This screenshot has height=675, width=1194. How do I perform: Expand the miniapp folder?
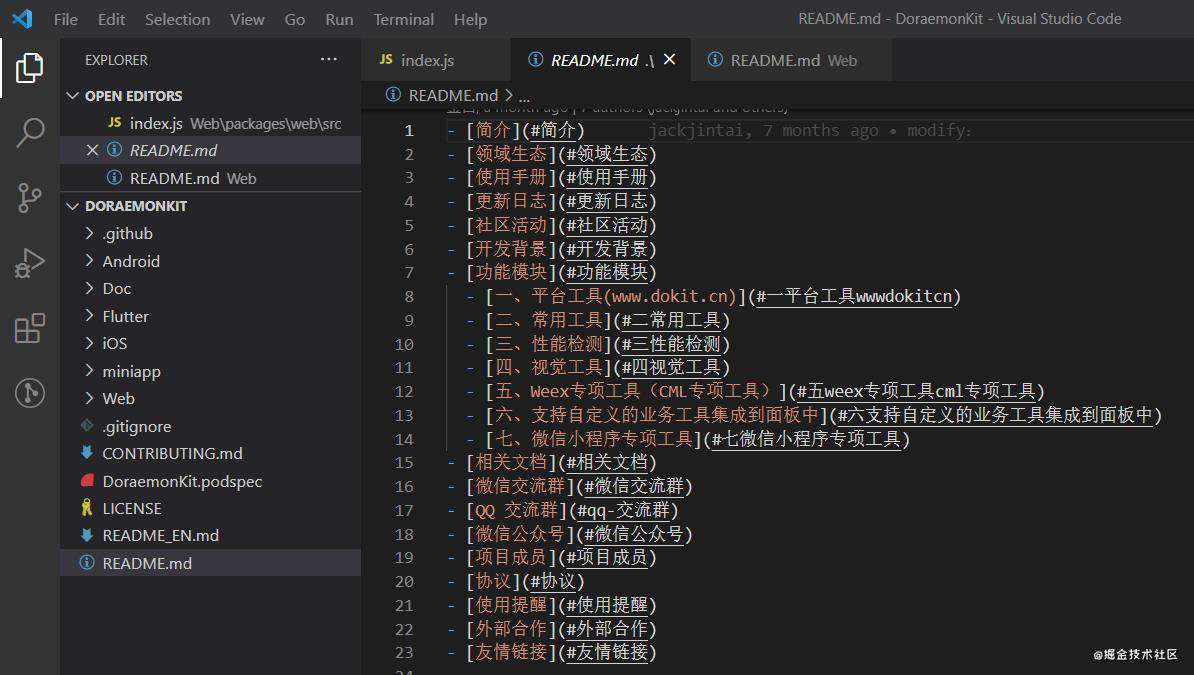coord(89,370)
